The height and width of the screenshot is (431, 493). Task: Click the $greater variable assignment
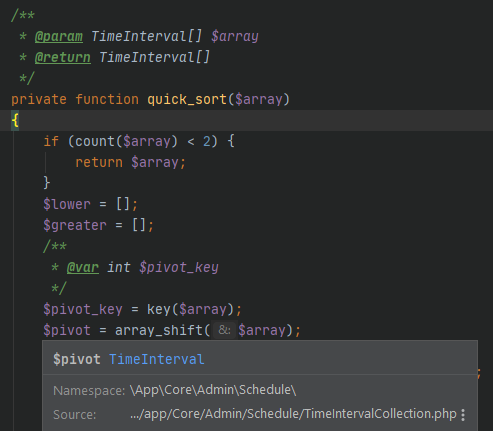pos(75,225)
